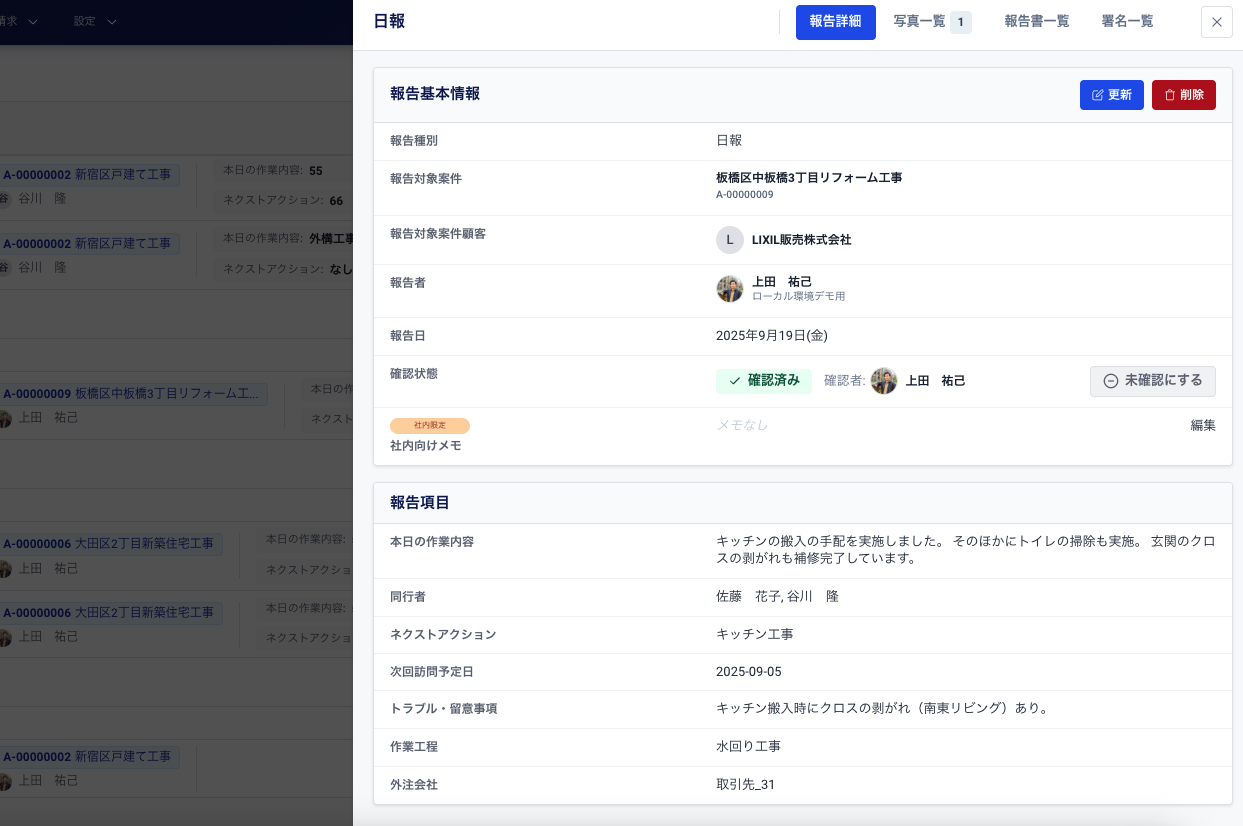The image size is (1243, 826).
Task: Click the trash icon on the 削除 button
Action: (x=1170, y=95)
